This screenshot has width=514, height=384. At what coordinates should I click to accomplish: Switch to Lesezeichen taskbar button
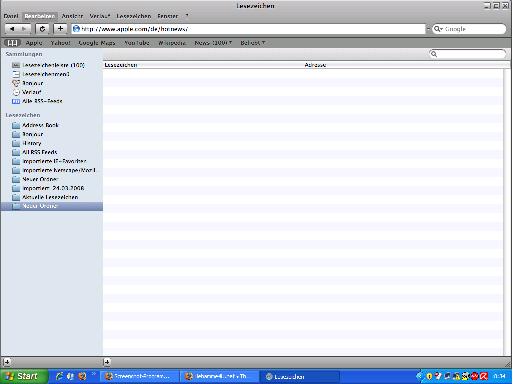pos(300,377)
